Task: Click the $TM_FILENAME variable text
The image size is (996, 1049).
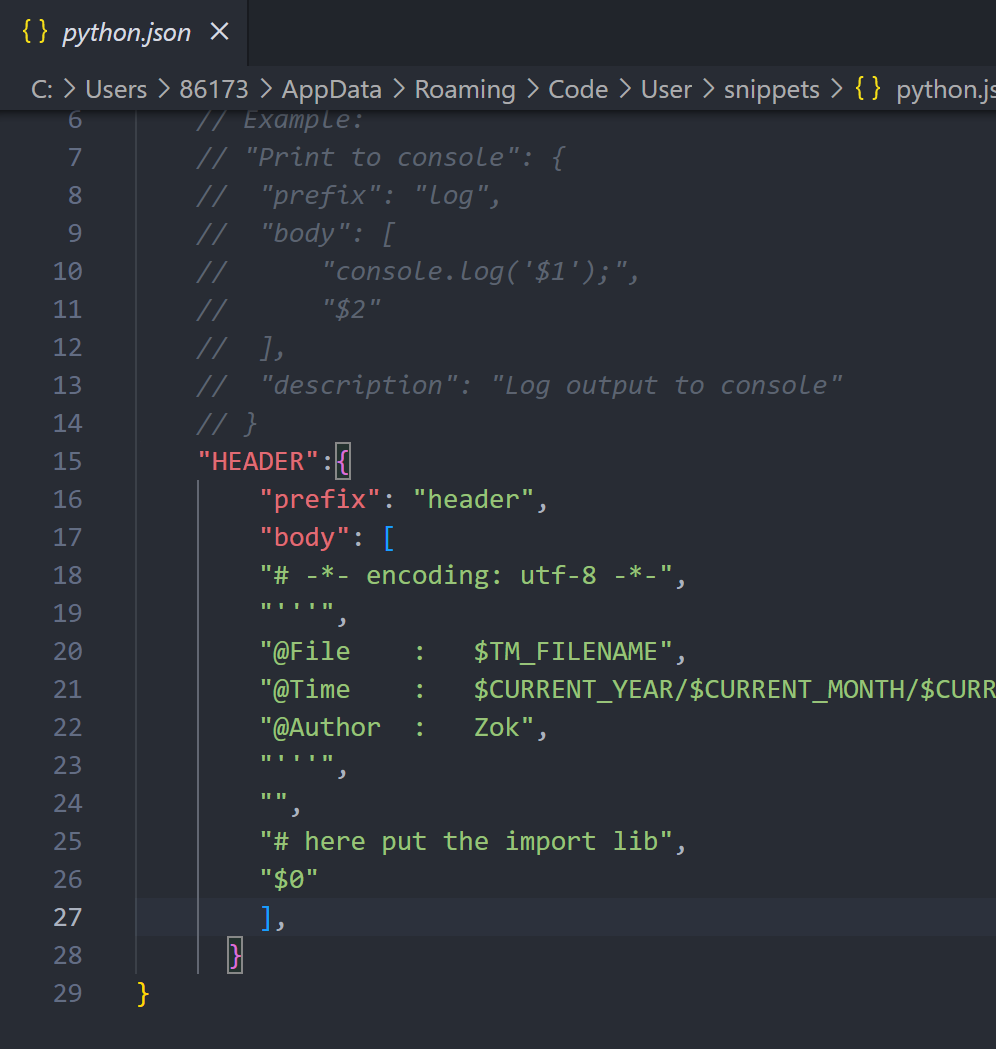Action: pyautogui.click(x=565, y=652)
